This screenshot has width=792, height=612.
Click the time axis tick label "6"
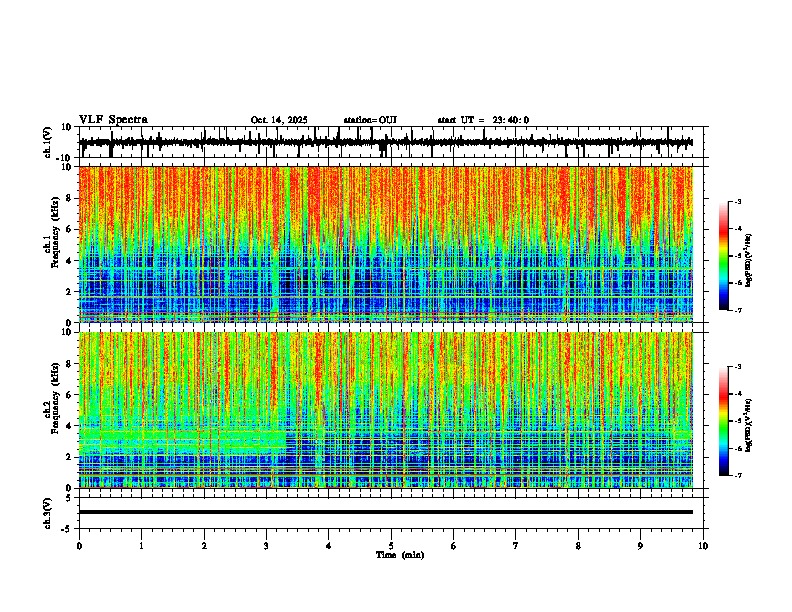[453, 546]
